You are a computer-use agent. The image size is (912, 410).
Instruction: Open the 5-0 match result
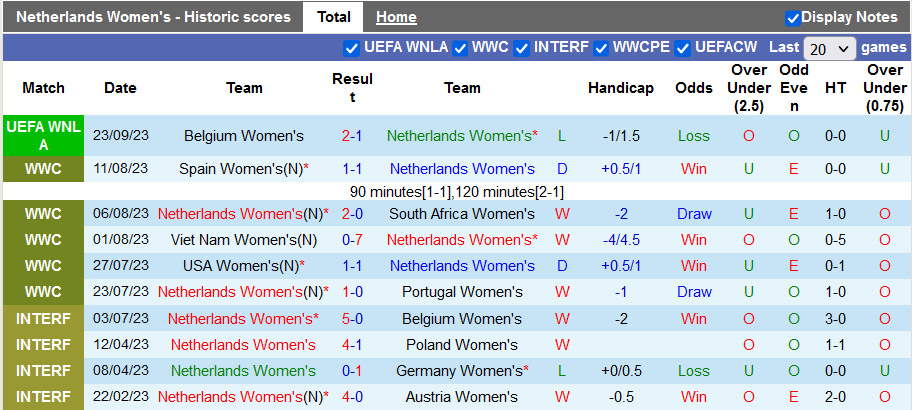click(x=352, y=319)
